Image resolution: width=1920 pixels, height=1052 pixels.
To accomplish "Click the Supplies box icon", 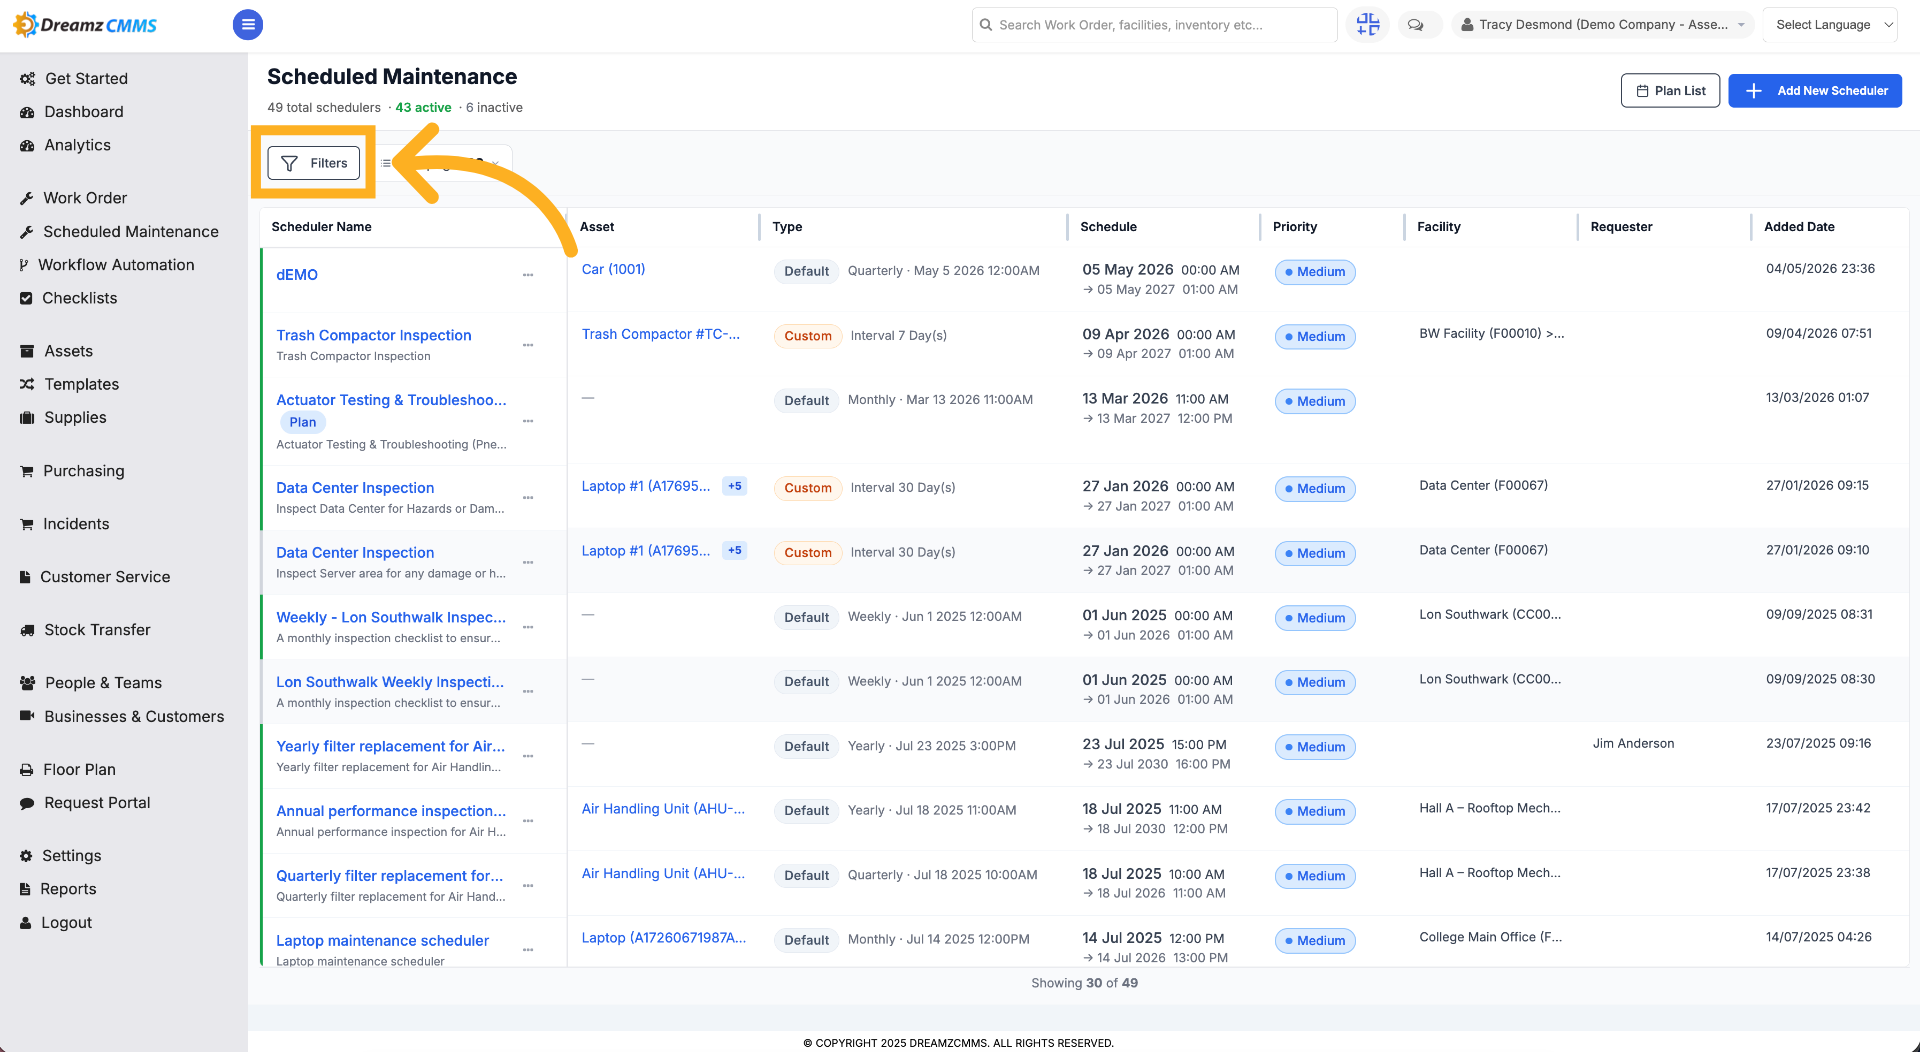I will (27, 418).
